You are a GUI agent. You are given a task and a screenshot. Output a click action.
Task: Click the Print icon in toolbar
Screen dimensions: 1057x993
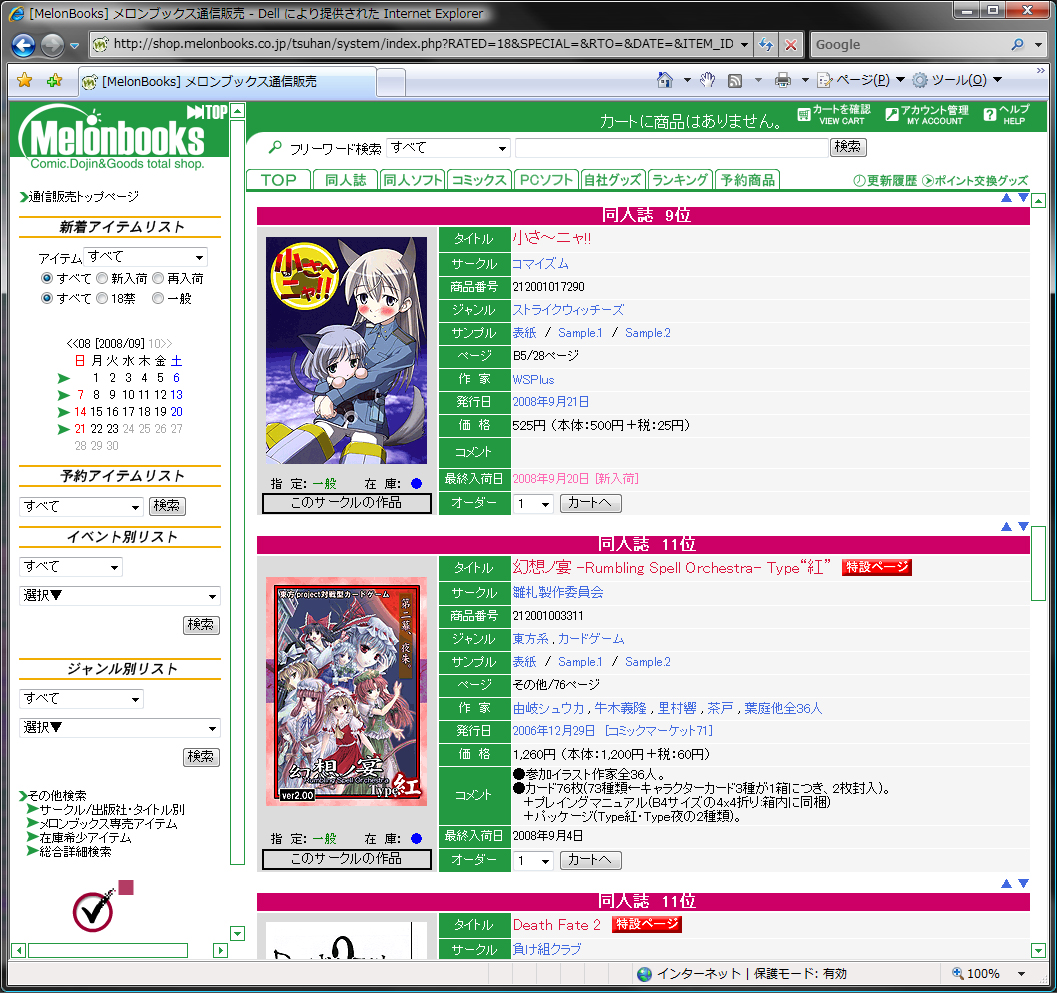click(x=783, y=80)
